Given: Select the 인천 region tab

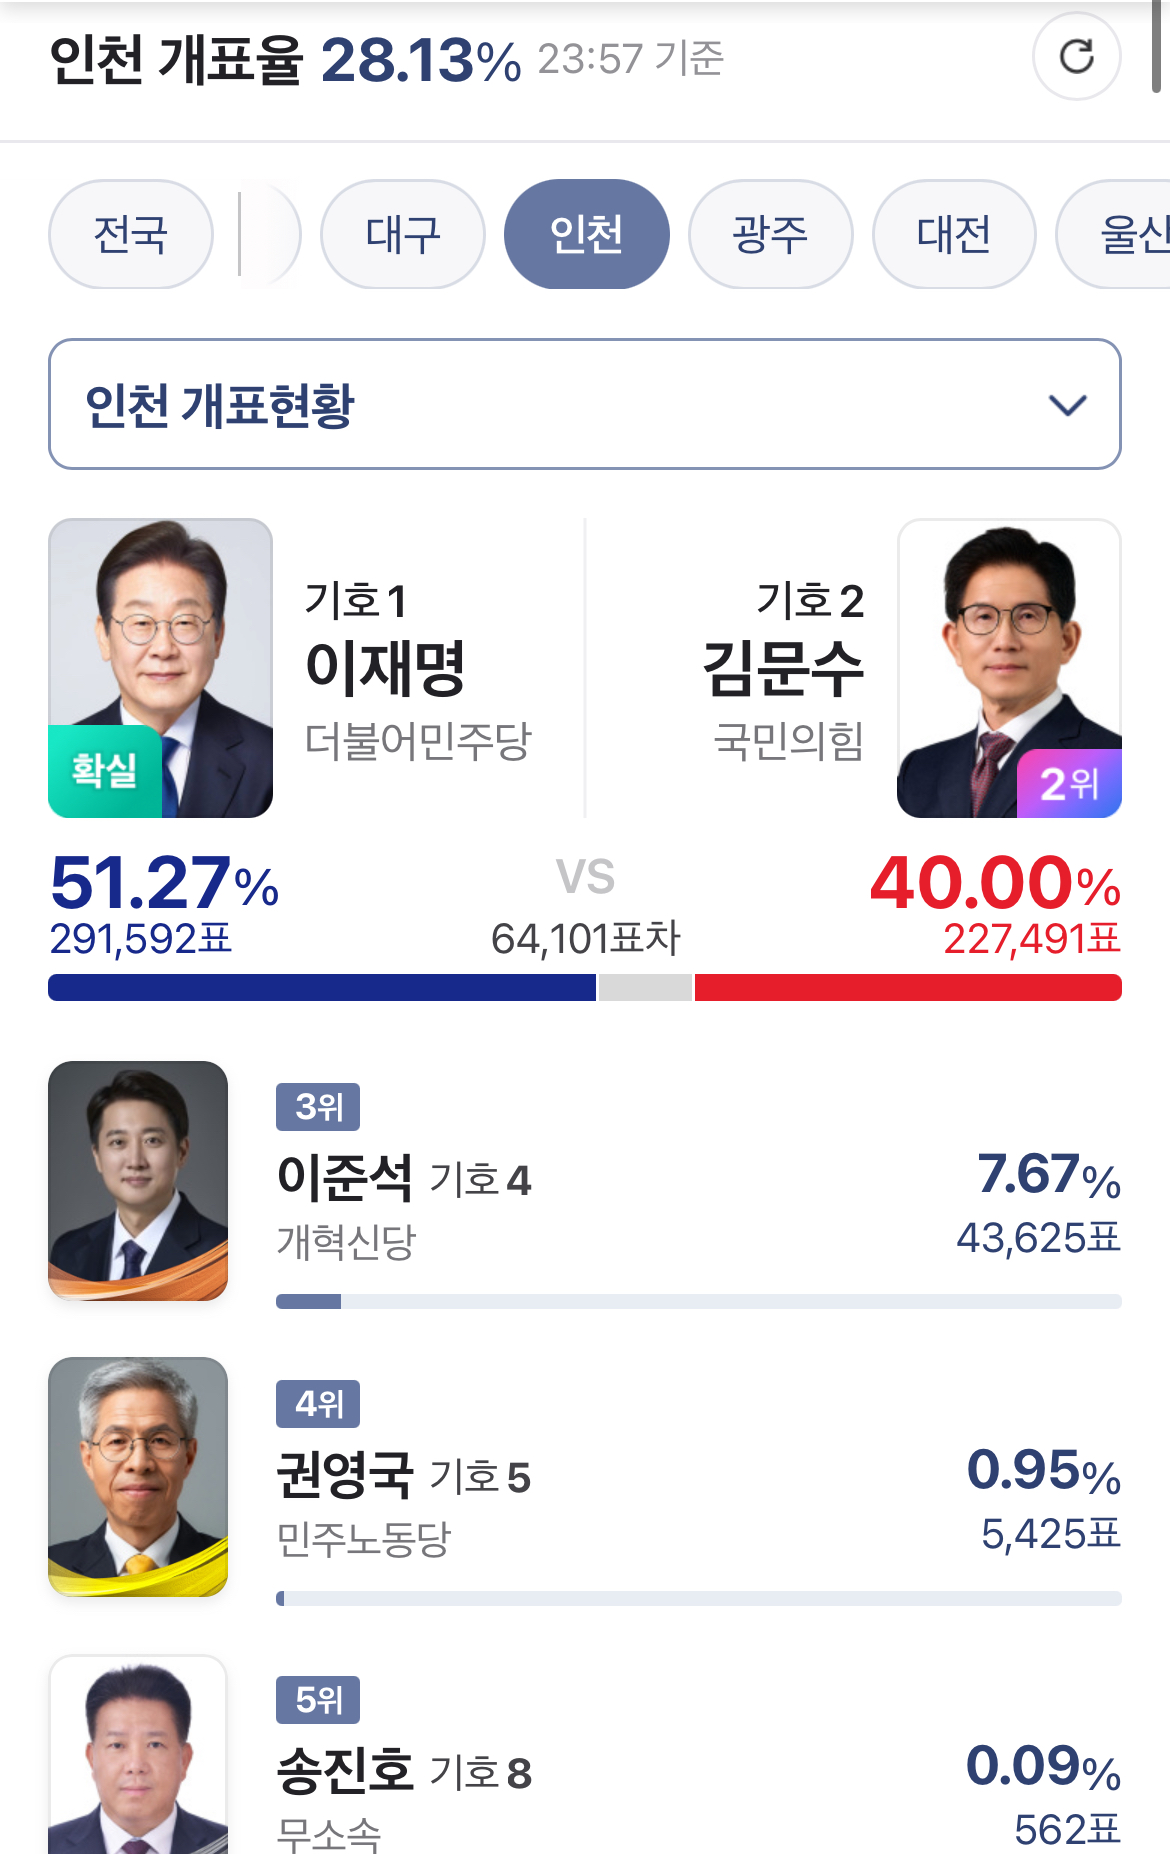Looking at the screenshot, I should click(x=587, y=235).
